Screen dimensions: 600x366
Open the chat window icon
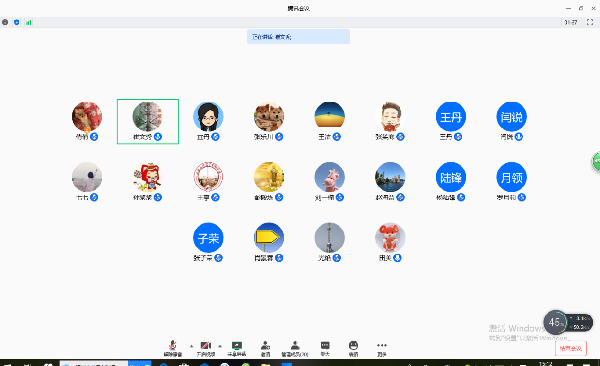325,348
